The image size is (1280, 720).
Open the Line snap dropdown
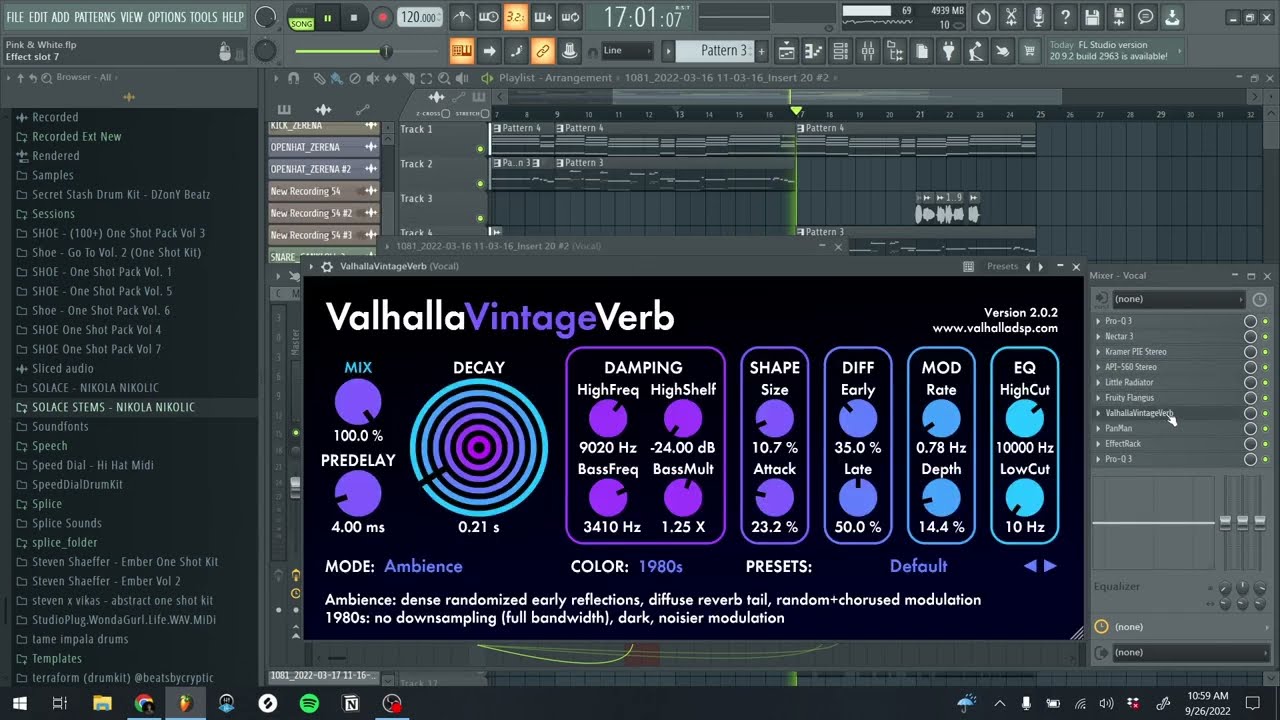626,50
